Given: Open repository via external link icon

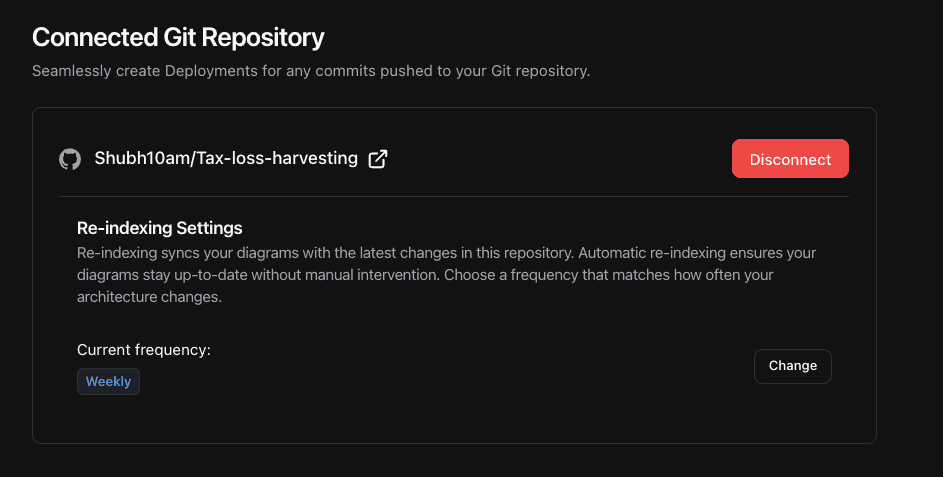Looking at the screenshot, I should (378, 159).
